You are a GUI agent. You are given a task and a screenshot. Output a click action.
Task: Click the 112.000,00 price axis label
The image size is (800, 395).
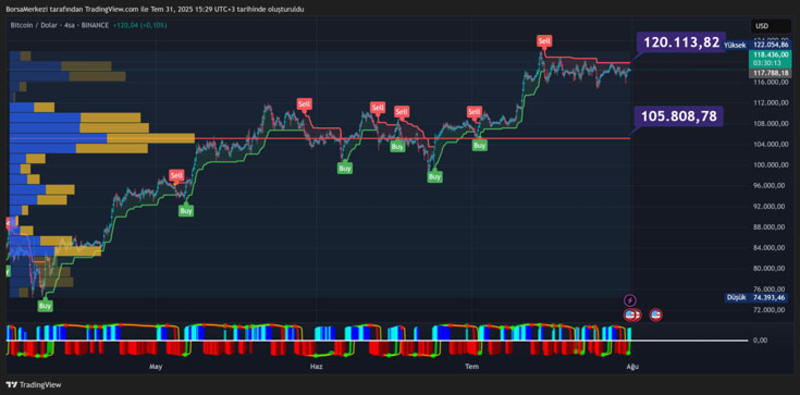771,103
